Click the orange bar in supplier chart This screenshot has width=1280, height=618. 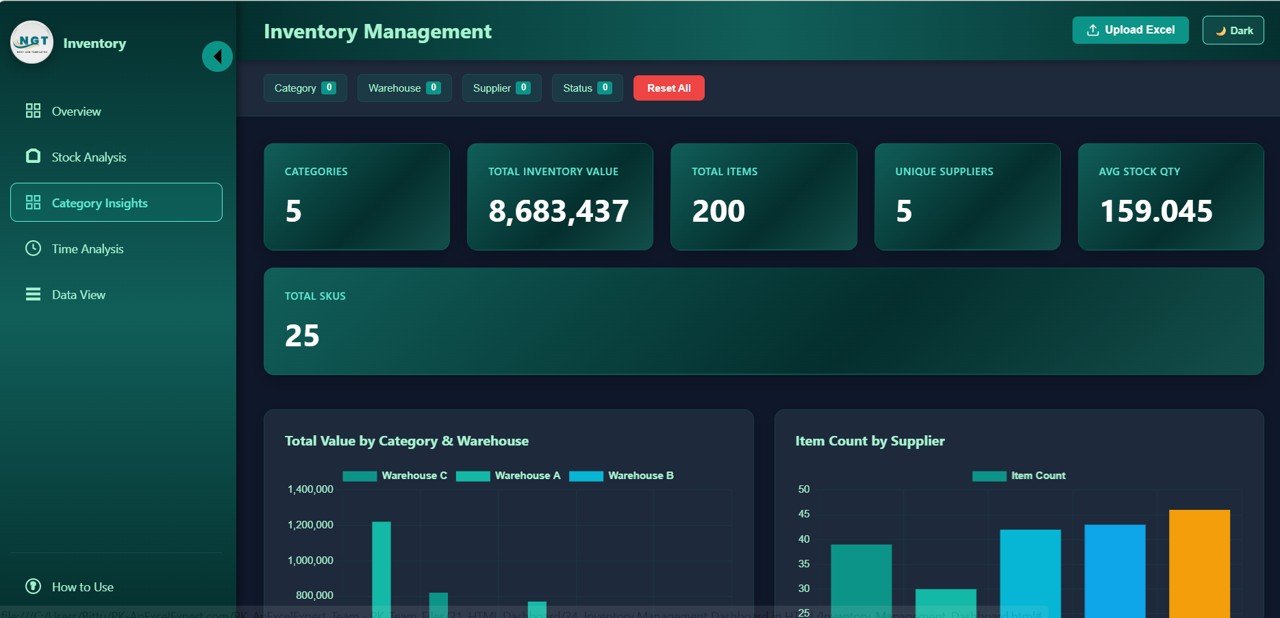click(x=1199, y=560)
